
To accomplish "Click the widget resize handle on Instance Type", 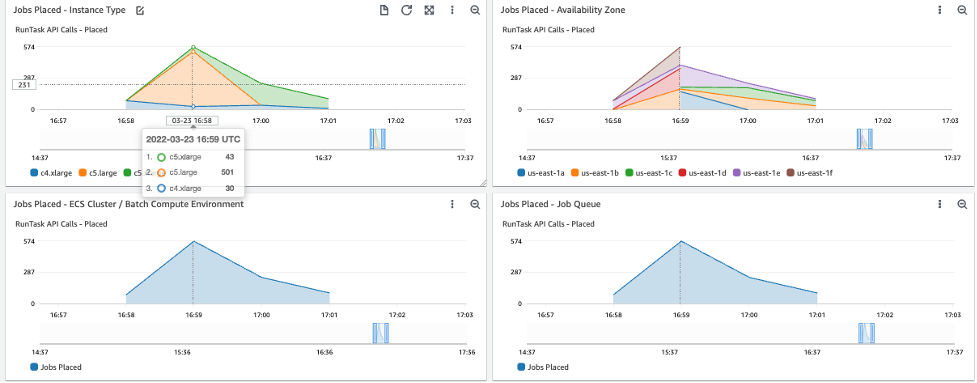I will point(482,182).
